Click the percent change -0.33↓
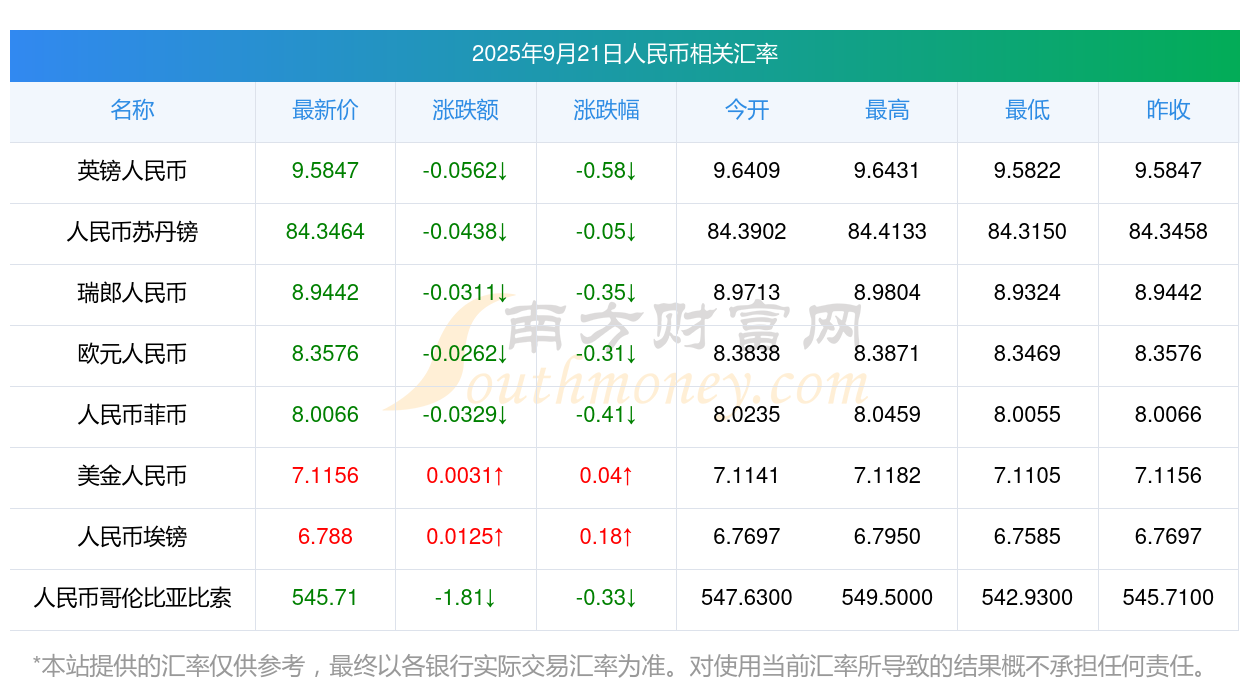 click(x=606, y=598)
